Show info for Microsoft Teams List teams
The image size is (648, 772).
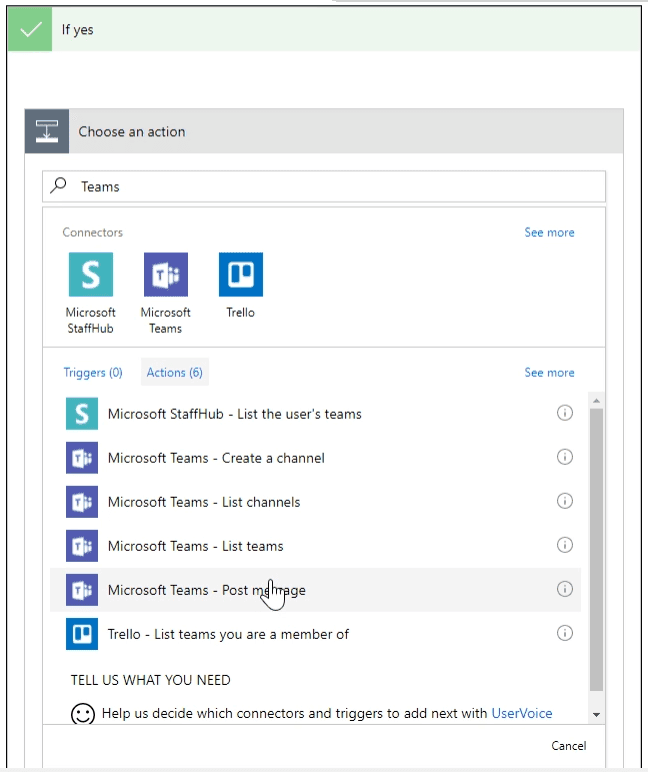[x=564, y=545]
